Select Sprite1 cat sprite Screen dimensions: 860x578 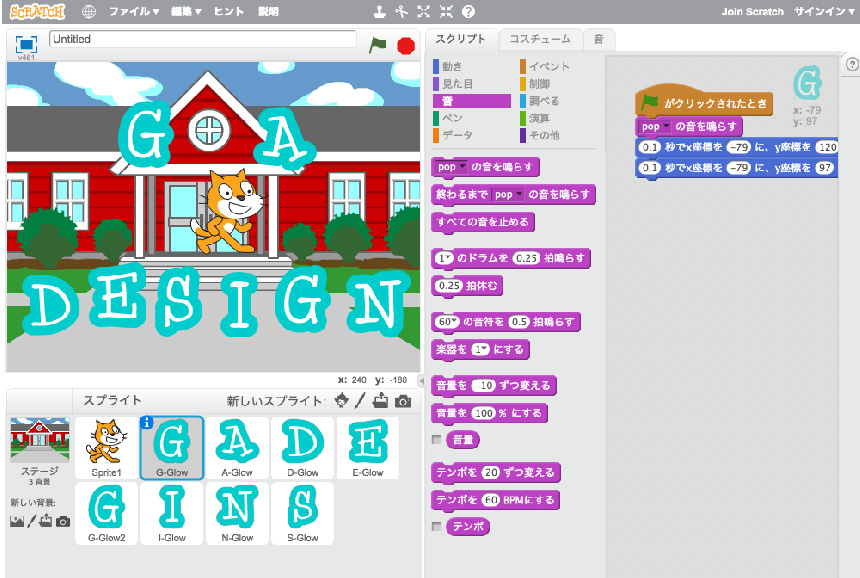[106, 447]
